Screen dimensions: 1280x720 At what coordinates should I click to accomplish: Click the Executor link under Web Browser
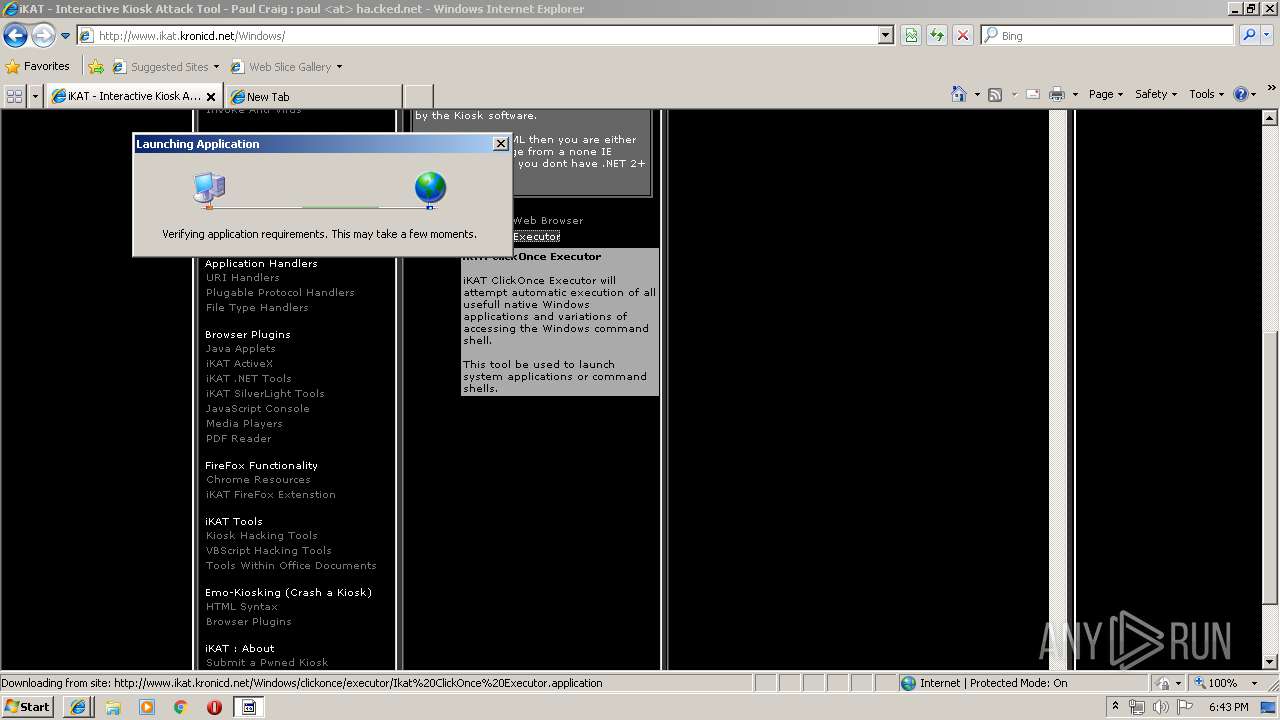(x=536, y=237)
